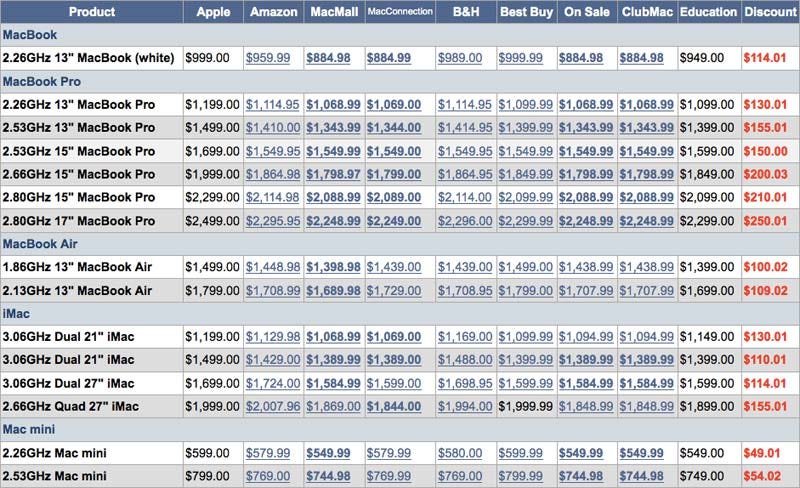The image size is (800, 488).
Task: Open Best Buy's $999.99 white MacBook link
Action: pos(520,58)
